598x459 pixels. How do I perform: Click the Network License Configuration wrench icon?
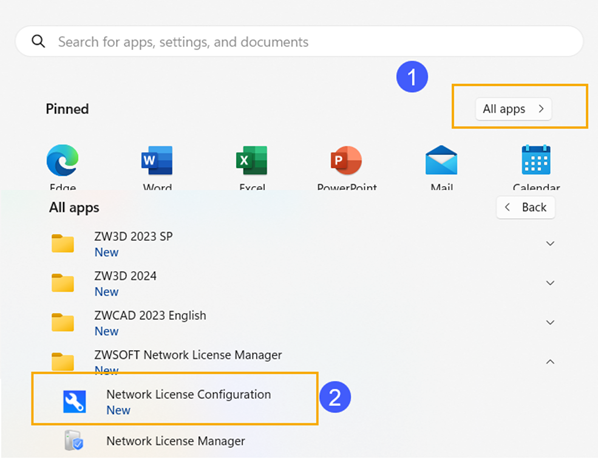[74, 402]
